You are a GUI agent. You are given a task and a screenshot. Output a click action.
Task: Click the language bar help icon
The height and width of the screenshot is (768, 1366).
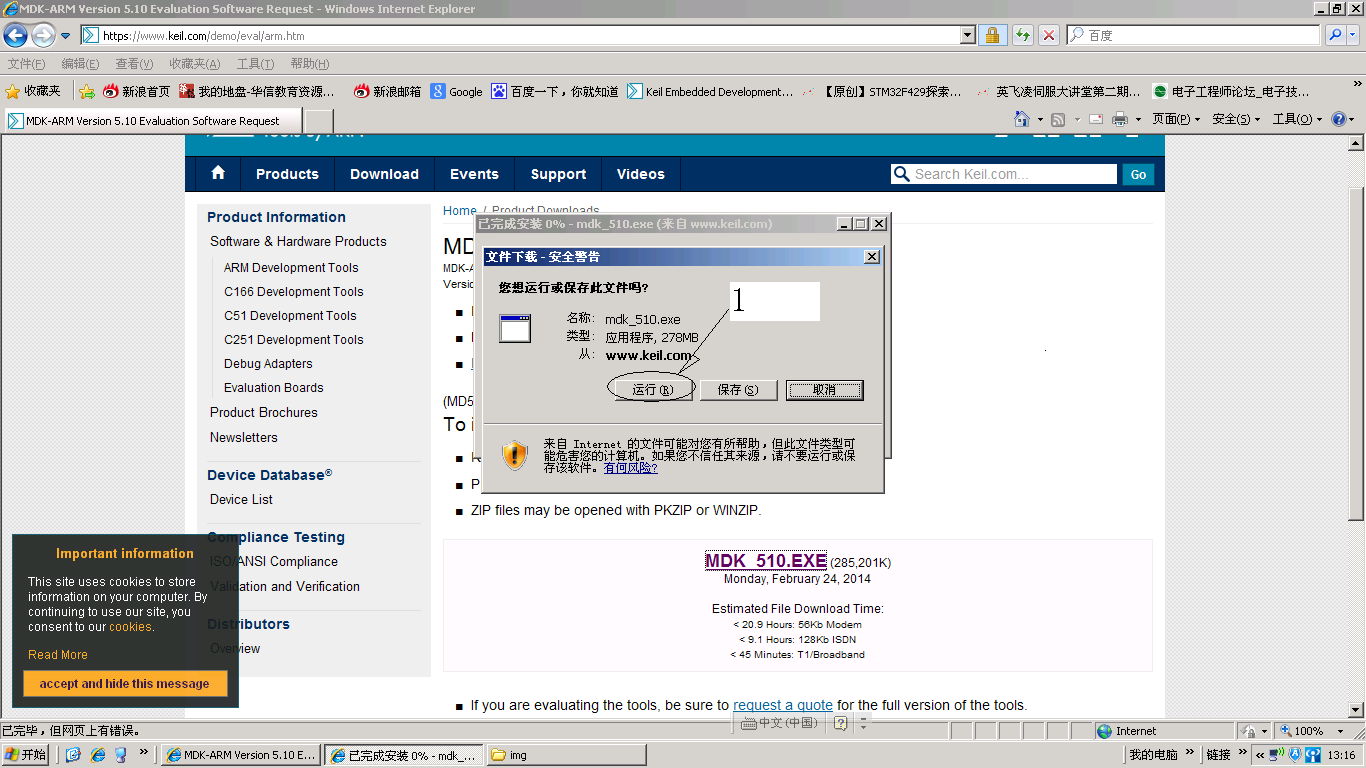pyautogui.click(x=841, y=722)
